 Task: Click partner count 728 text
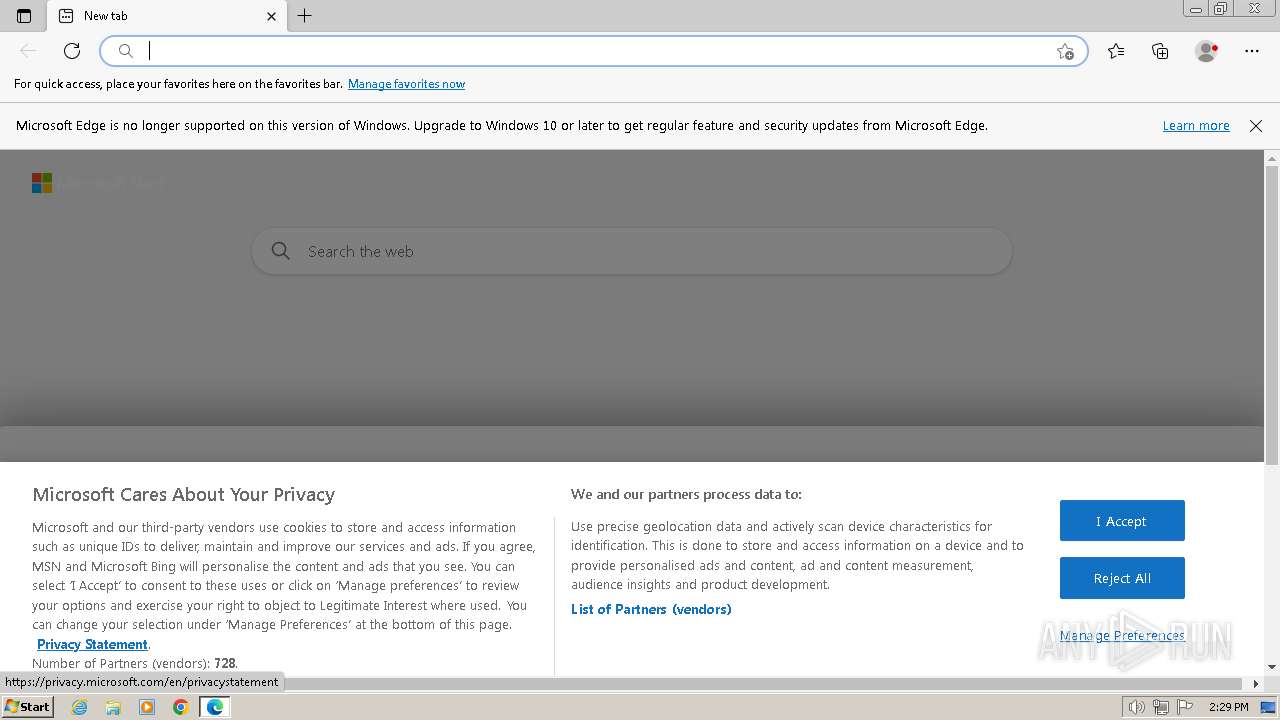click(x=225, y=663)
